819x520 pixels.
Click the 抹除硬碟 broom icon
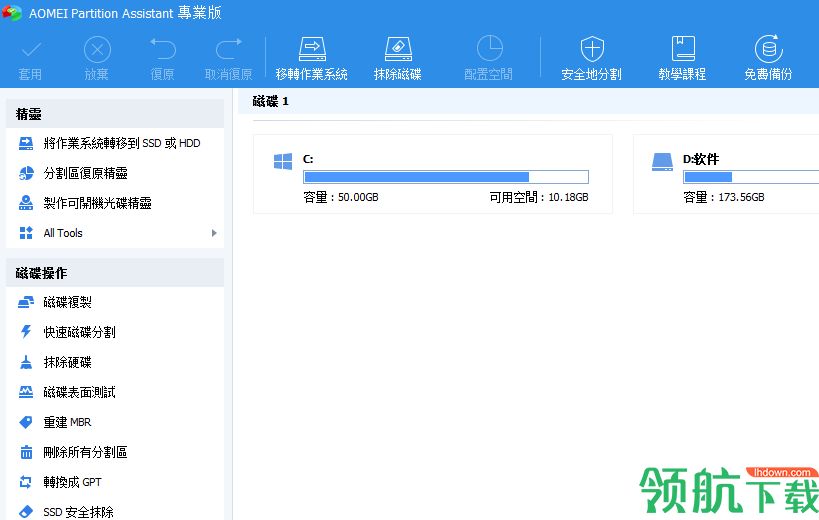pyautogui.click(x=26, y=362)
